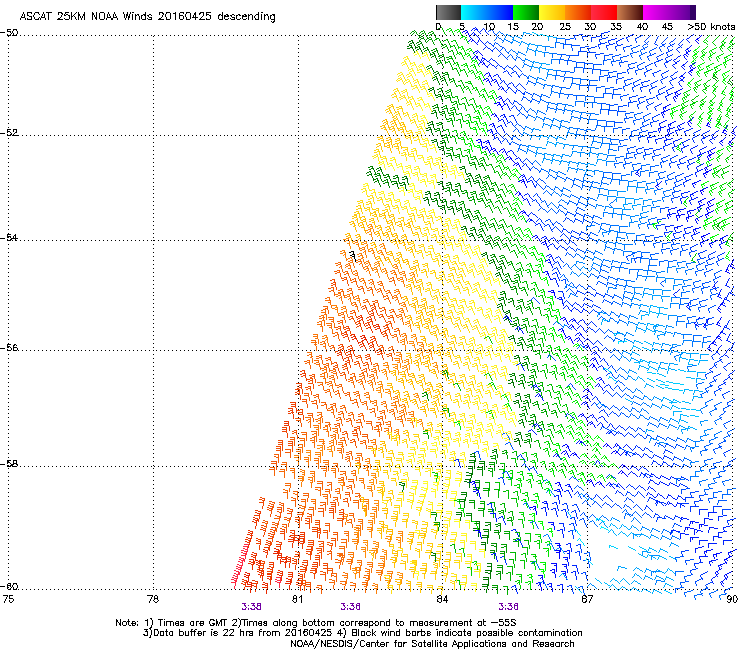Click the black contaminated wind barb below -54

click(353, 256)
